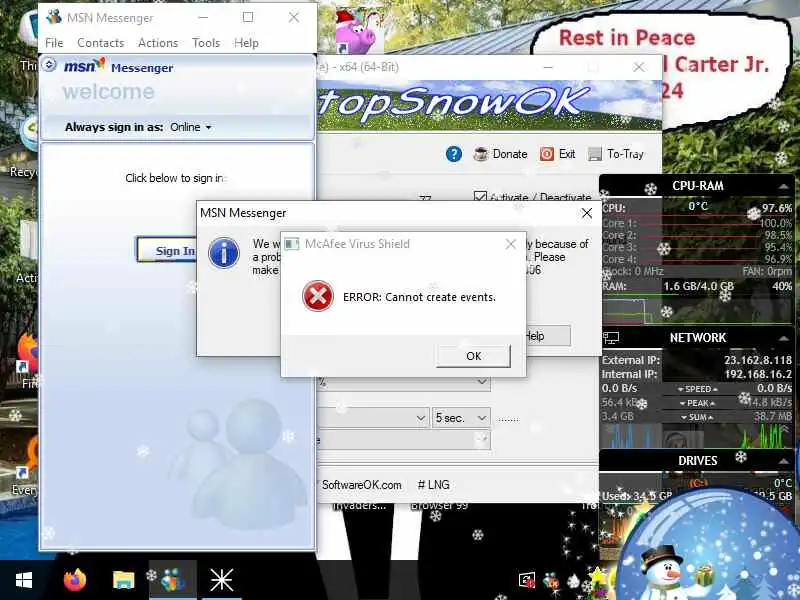Click Exit in the DesktopSnowOK toolbar
800x600 pixels.
(558, 154)
